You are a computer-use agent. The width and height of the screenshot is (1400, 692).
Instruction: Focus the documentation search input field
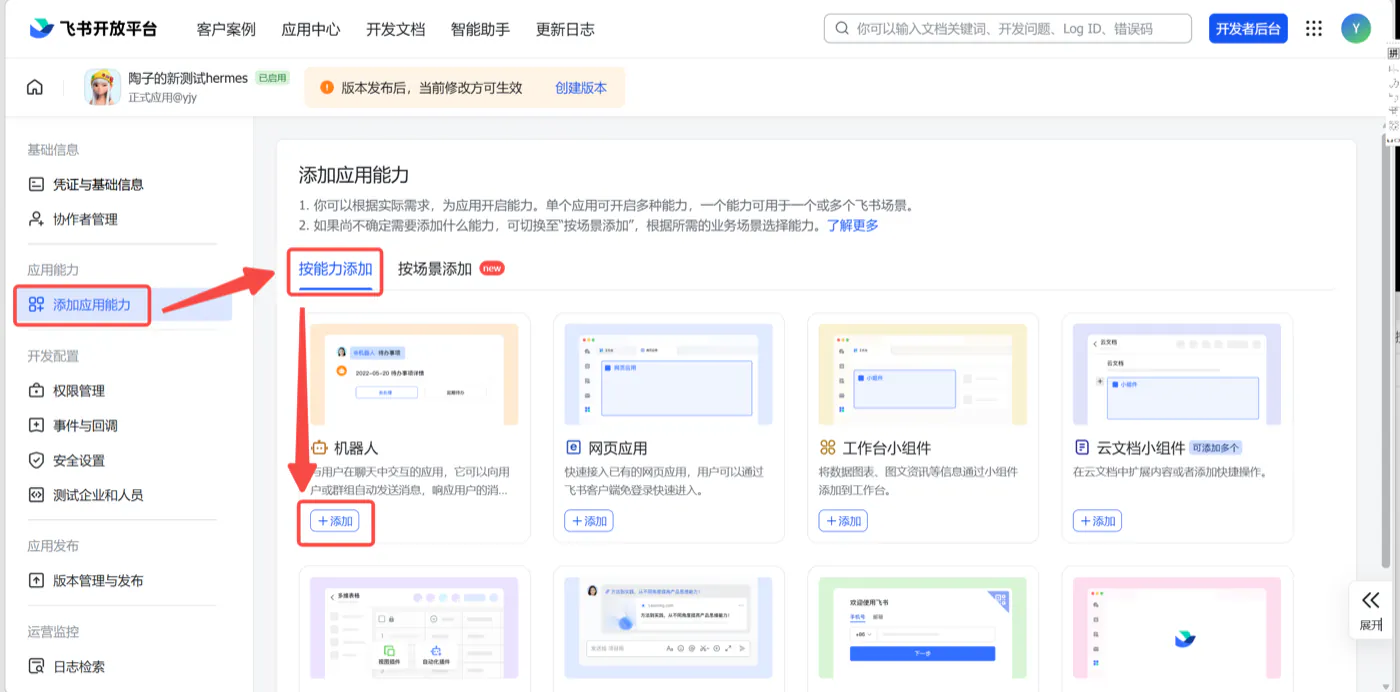[x=1008, y=28]
